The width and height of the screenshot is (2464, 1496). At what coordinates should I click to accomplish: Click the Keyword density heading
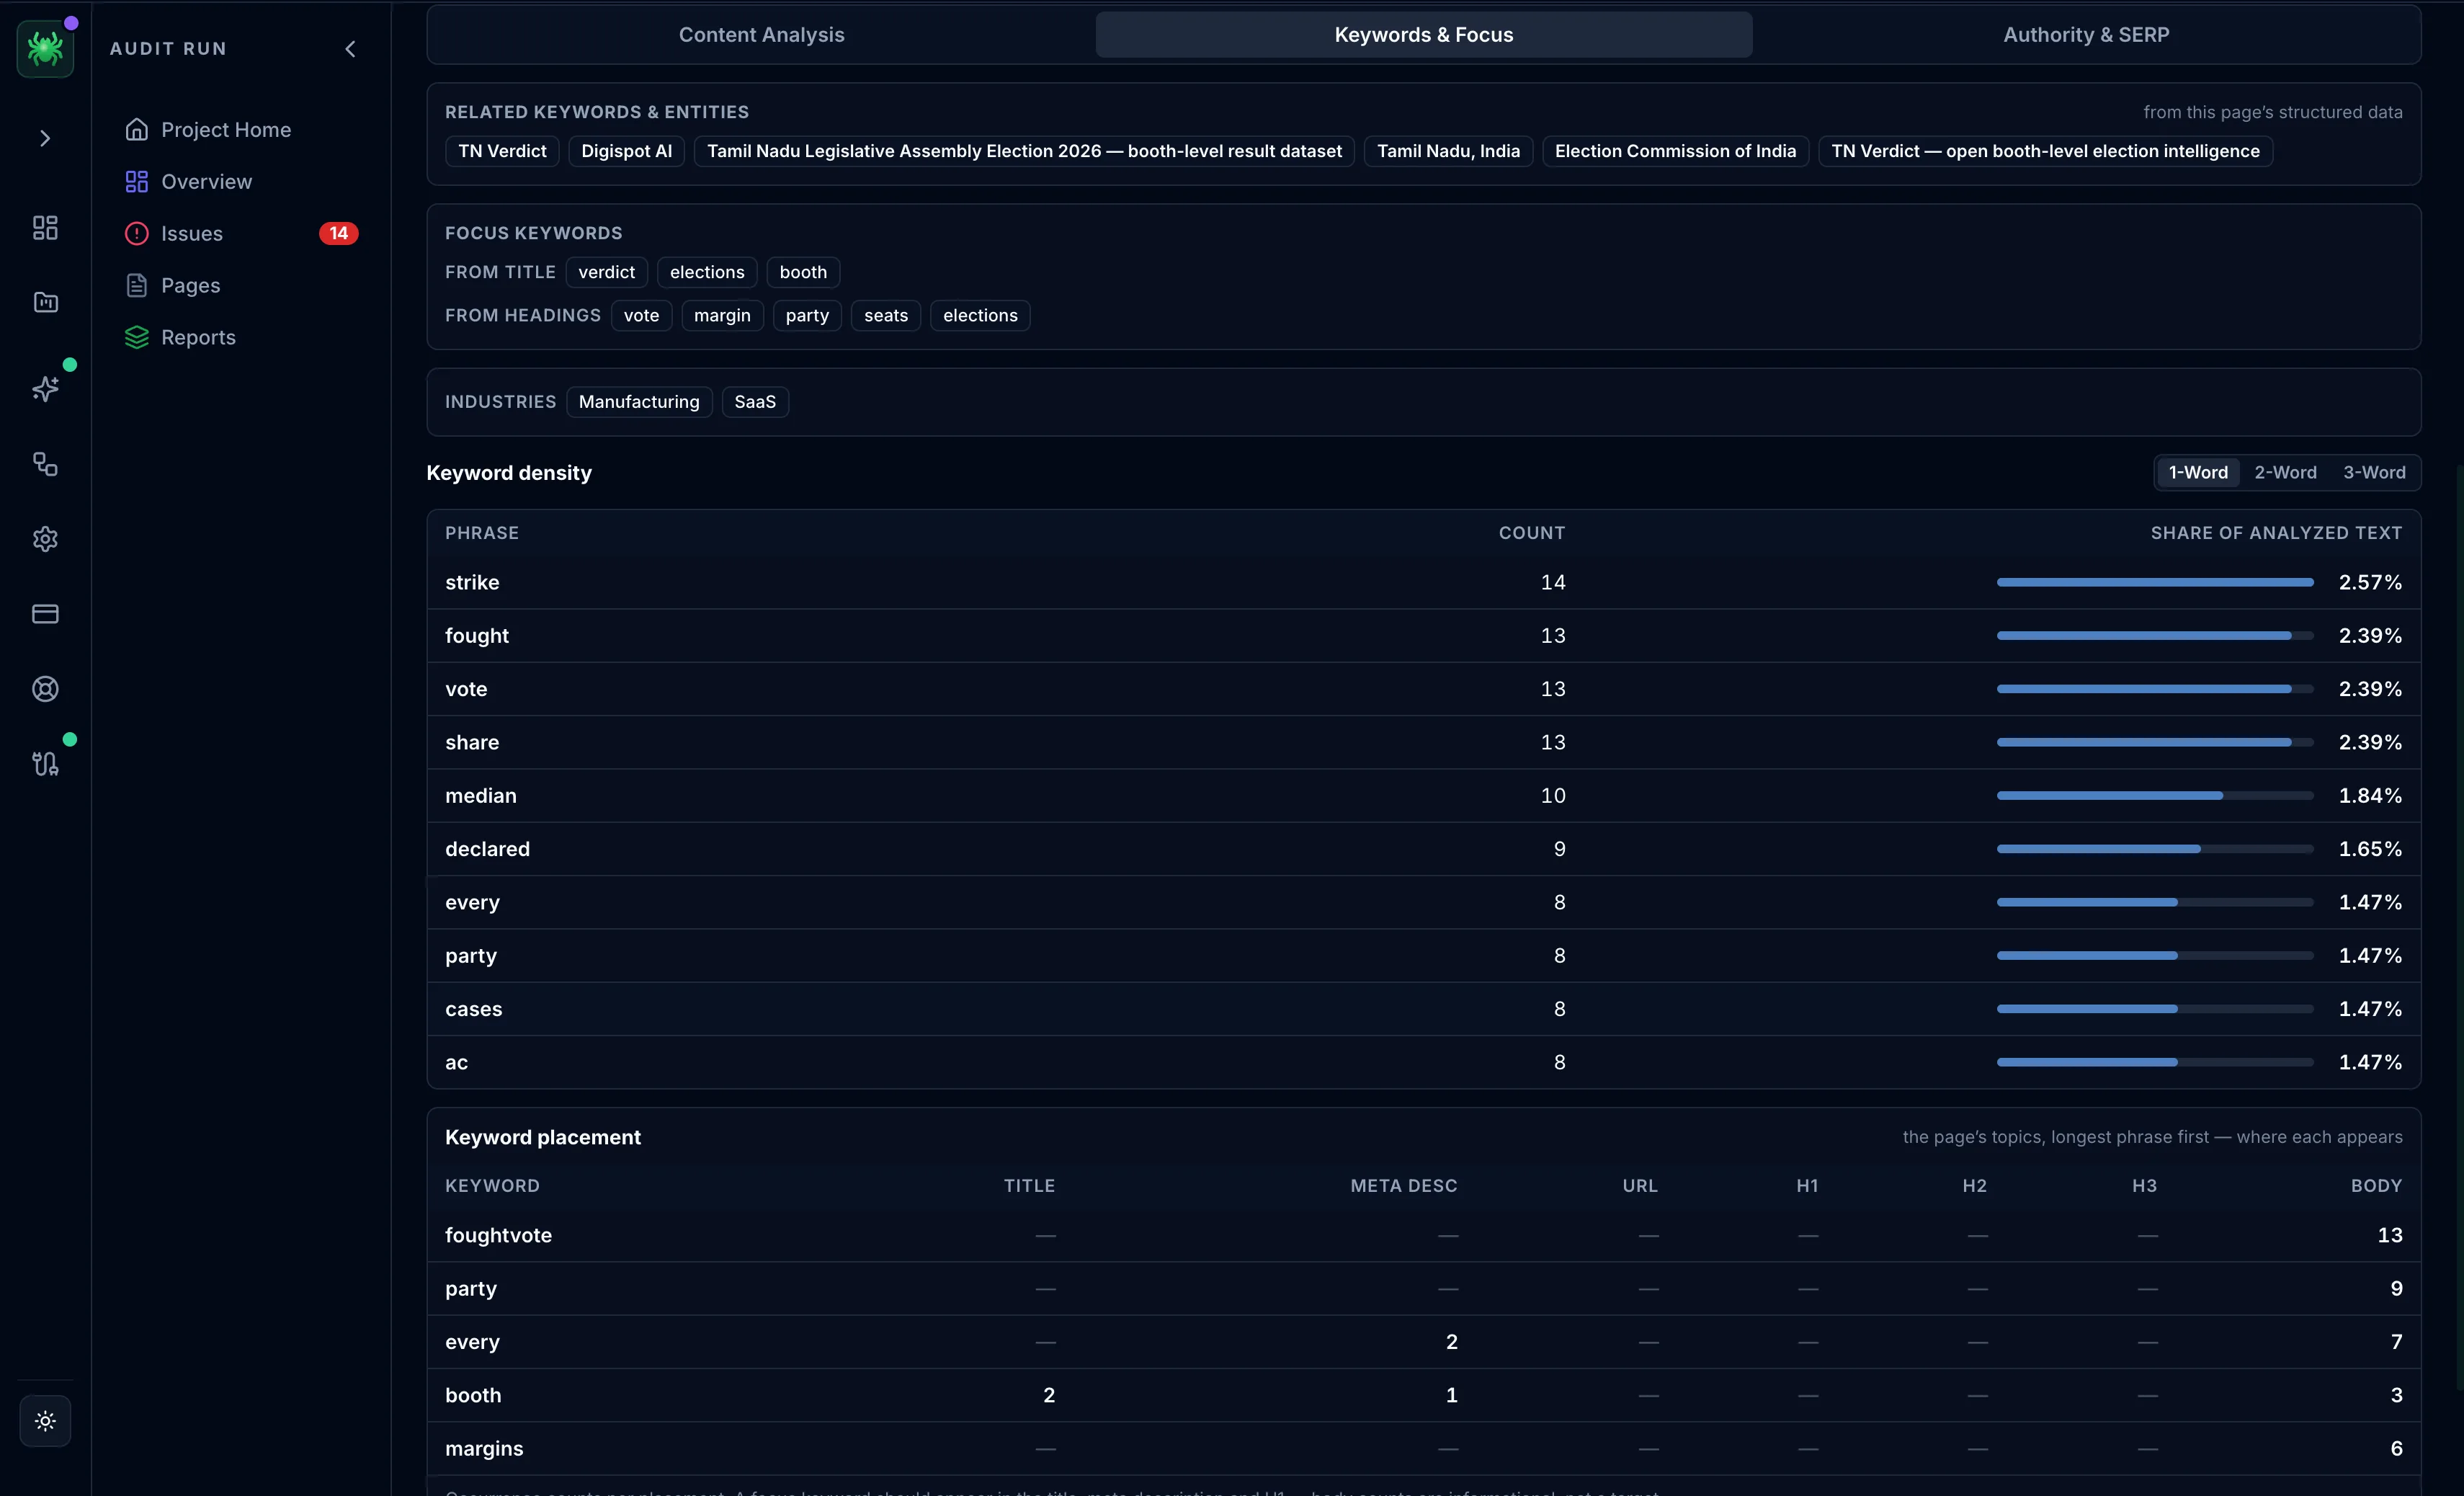509,473
